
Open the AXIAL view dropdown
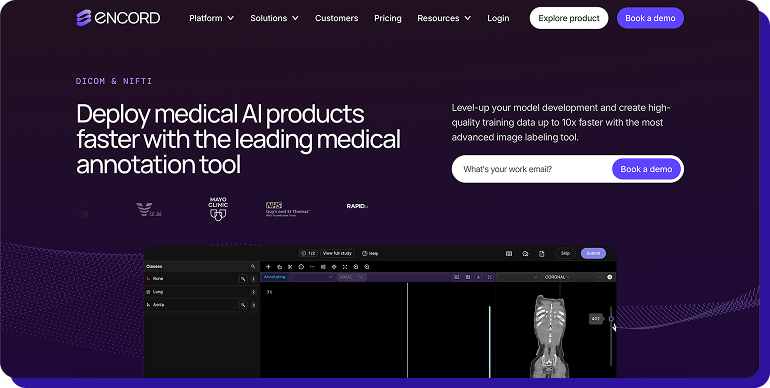(x=352, y=277)
